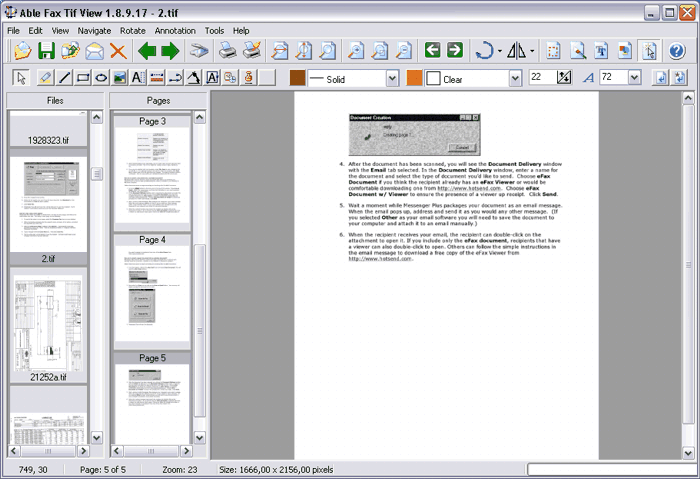Click the red X delete icon
Screen dimensions: 700x479
tap(118, 51)
